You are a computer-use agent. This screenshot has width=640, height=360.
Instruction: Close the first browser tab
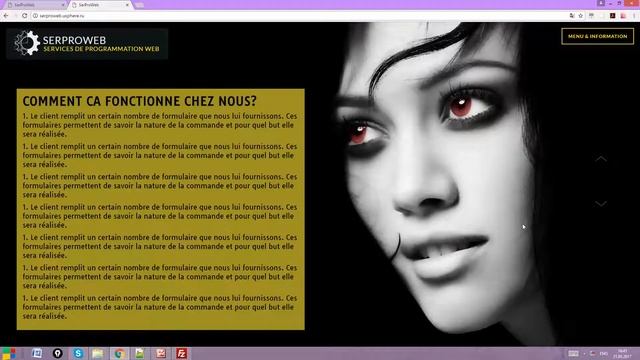click(x=63, y=5)
